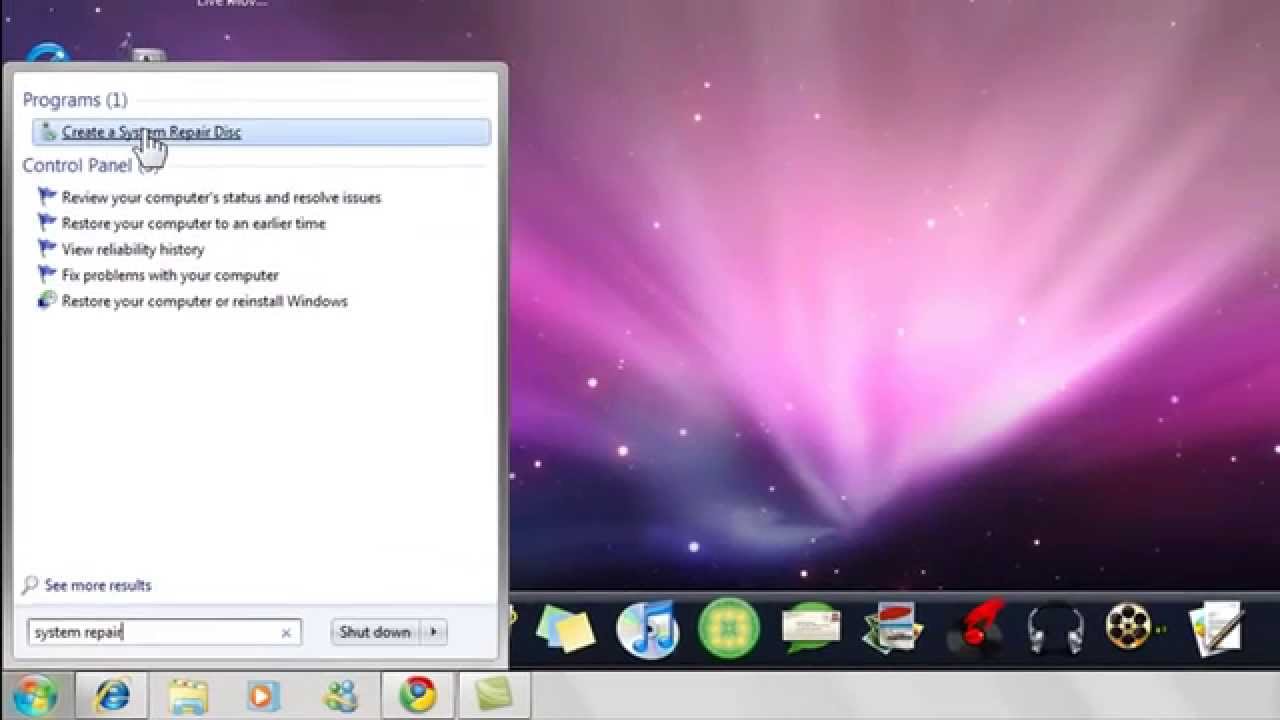Open Internet Explorer from the taskbar
This screenshot has width=1280, height=720.
(x=111, y=695)
